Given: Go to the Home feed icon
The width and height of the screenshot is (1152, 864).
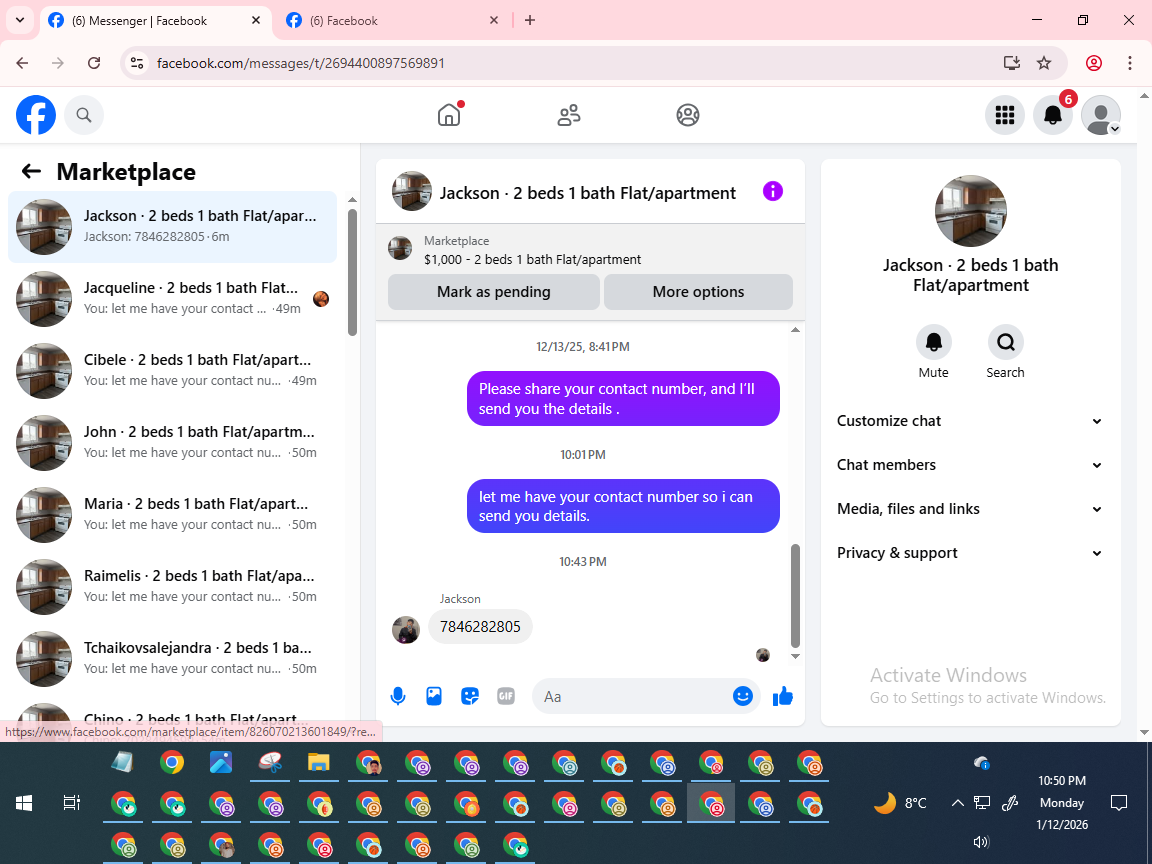Looking at the screenshot, I should 449,115.
